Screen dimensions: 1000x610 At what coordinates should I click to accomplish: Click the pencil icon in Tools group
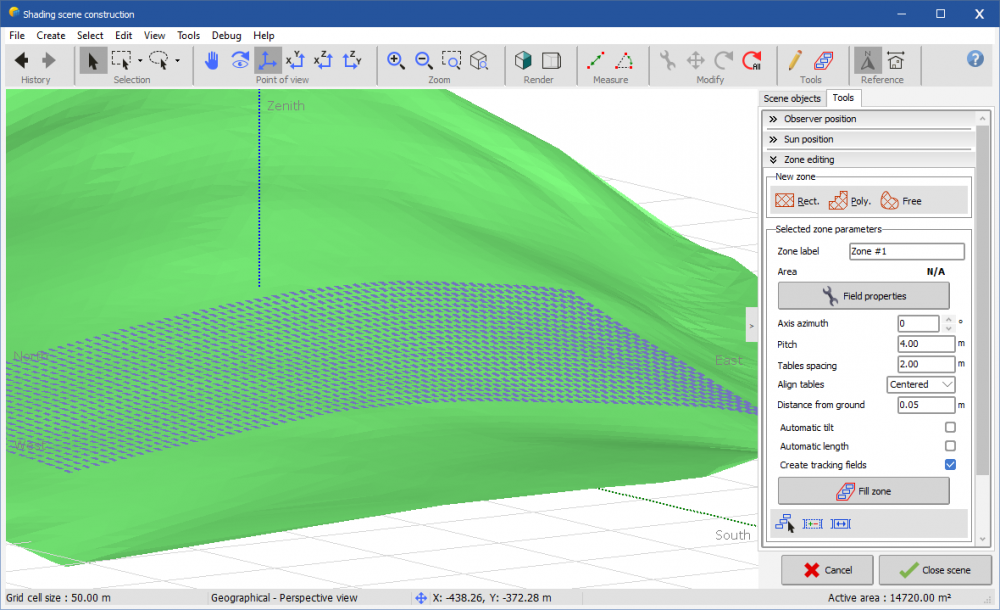(795, 60)
